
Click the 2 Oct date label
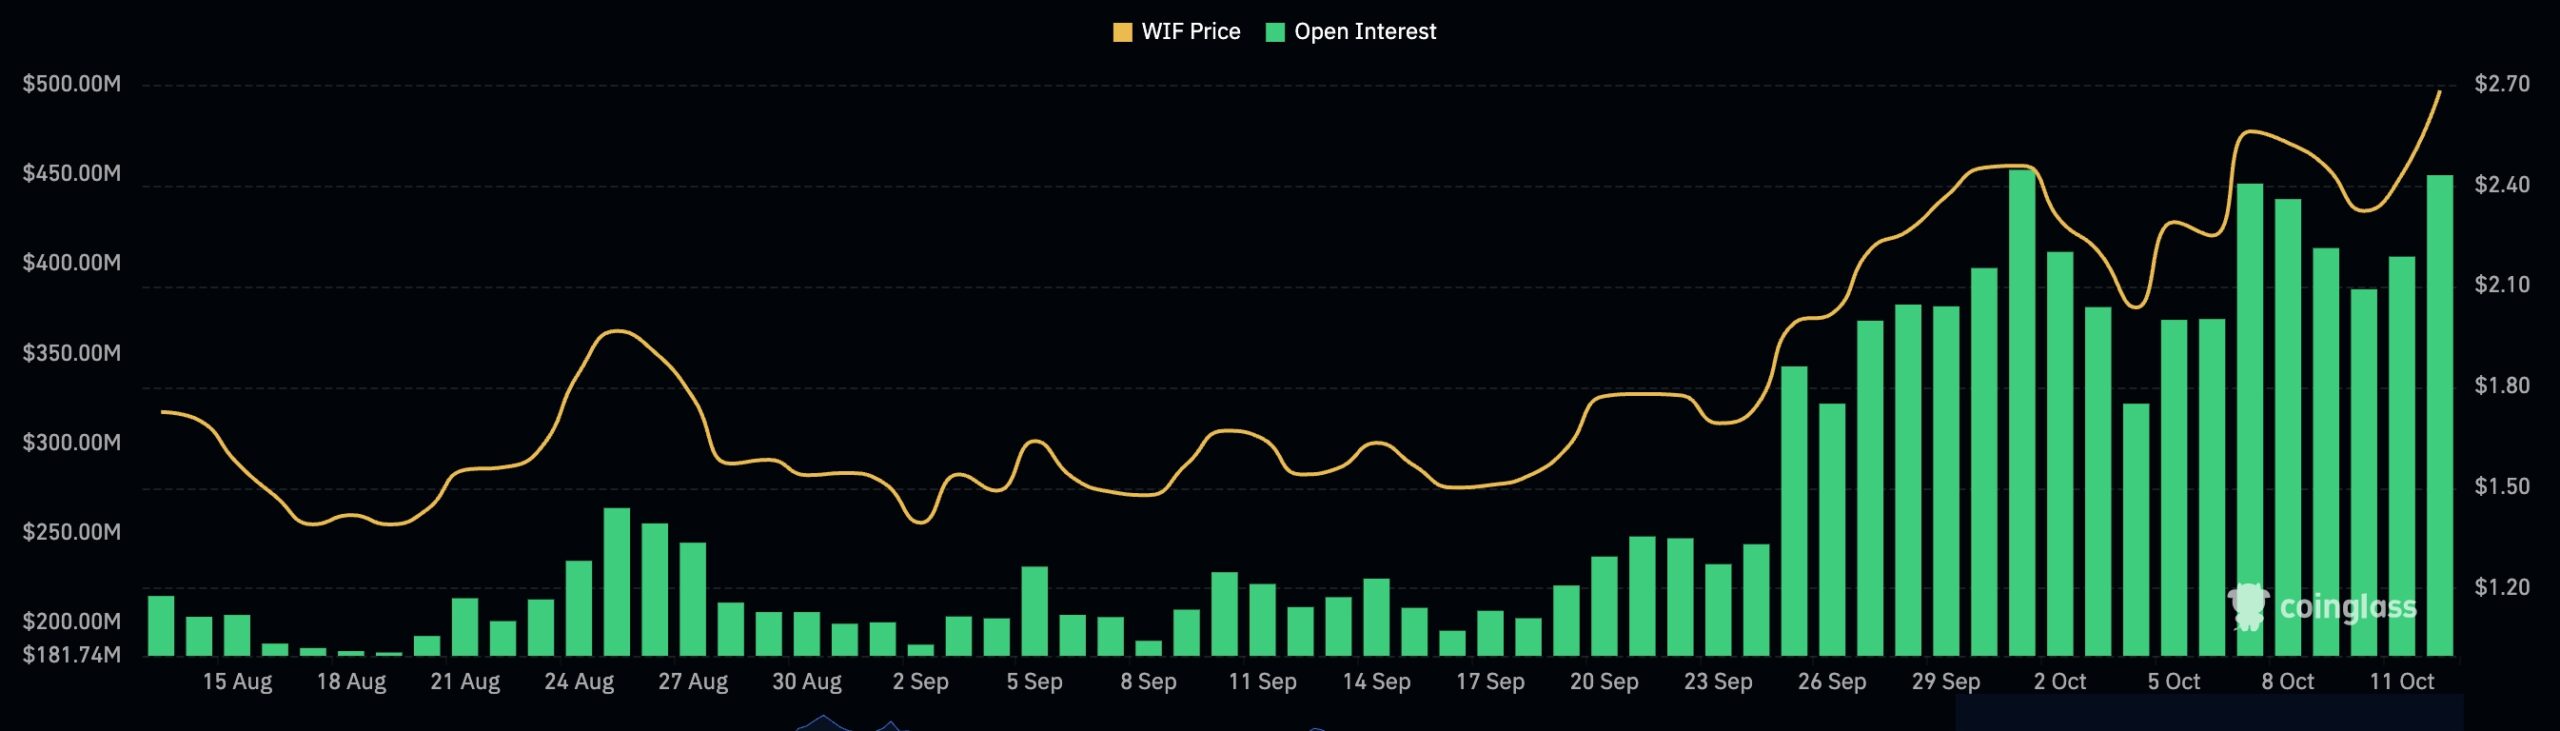point(2060,682)
